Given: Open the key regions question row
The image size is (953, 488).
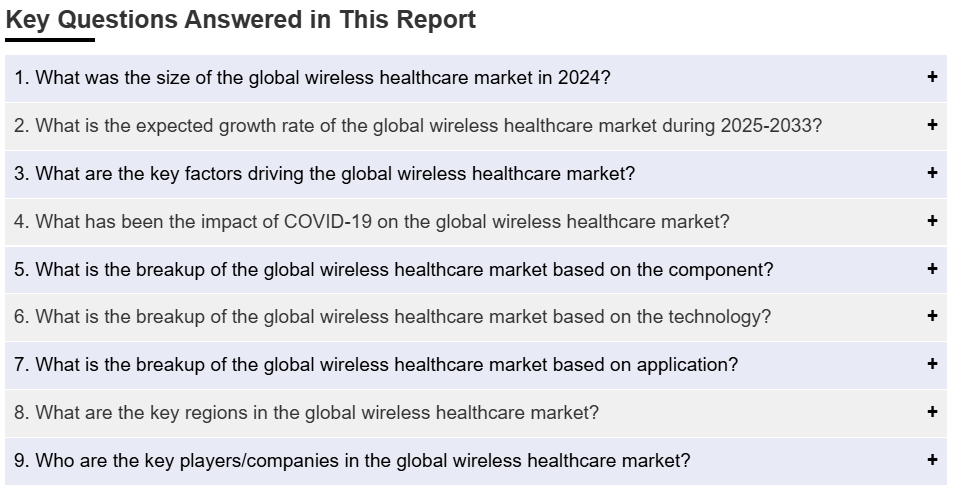Looking at the screenshot, I should pos(476,413).
